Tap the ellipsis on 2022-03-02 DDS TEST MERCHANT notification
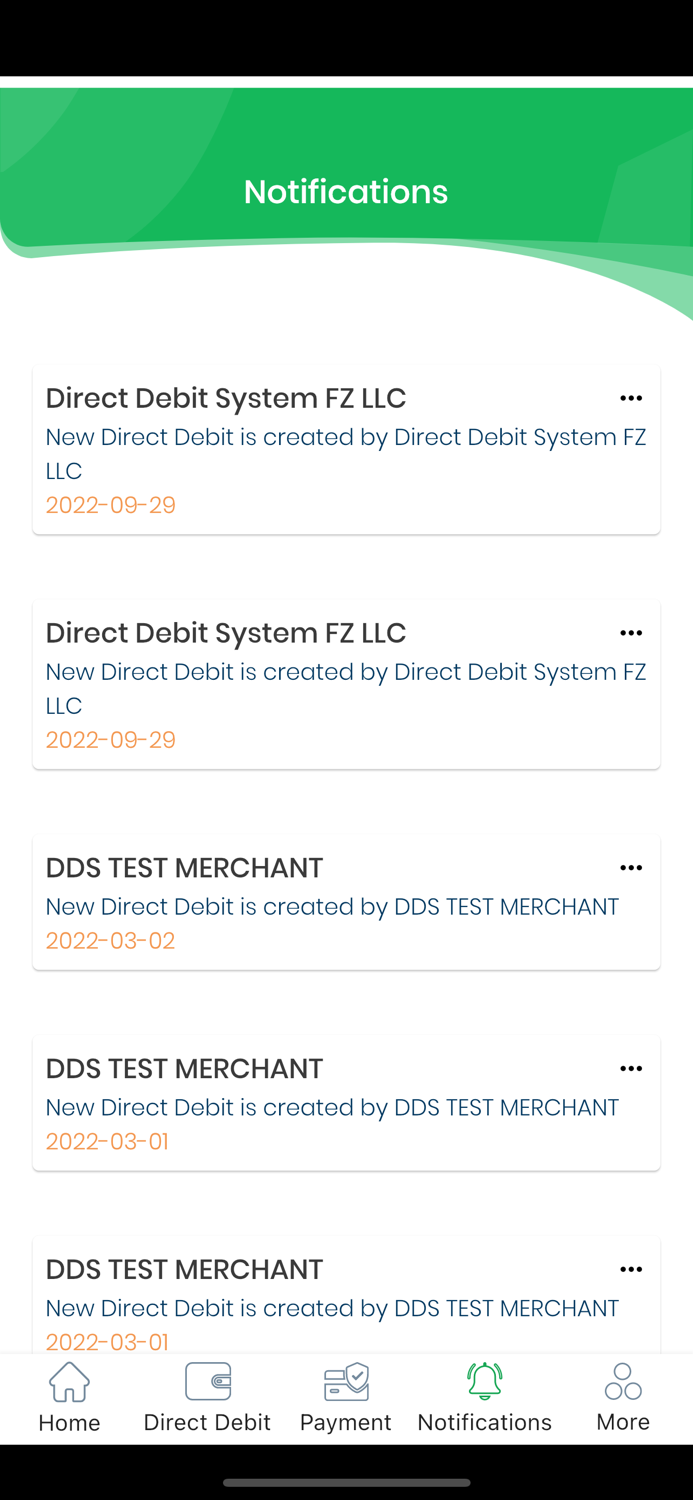The height and width of the screenshot is (1500, 693). click(631, 868)
